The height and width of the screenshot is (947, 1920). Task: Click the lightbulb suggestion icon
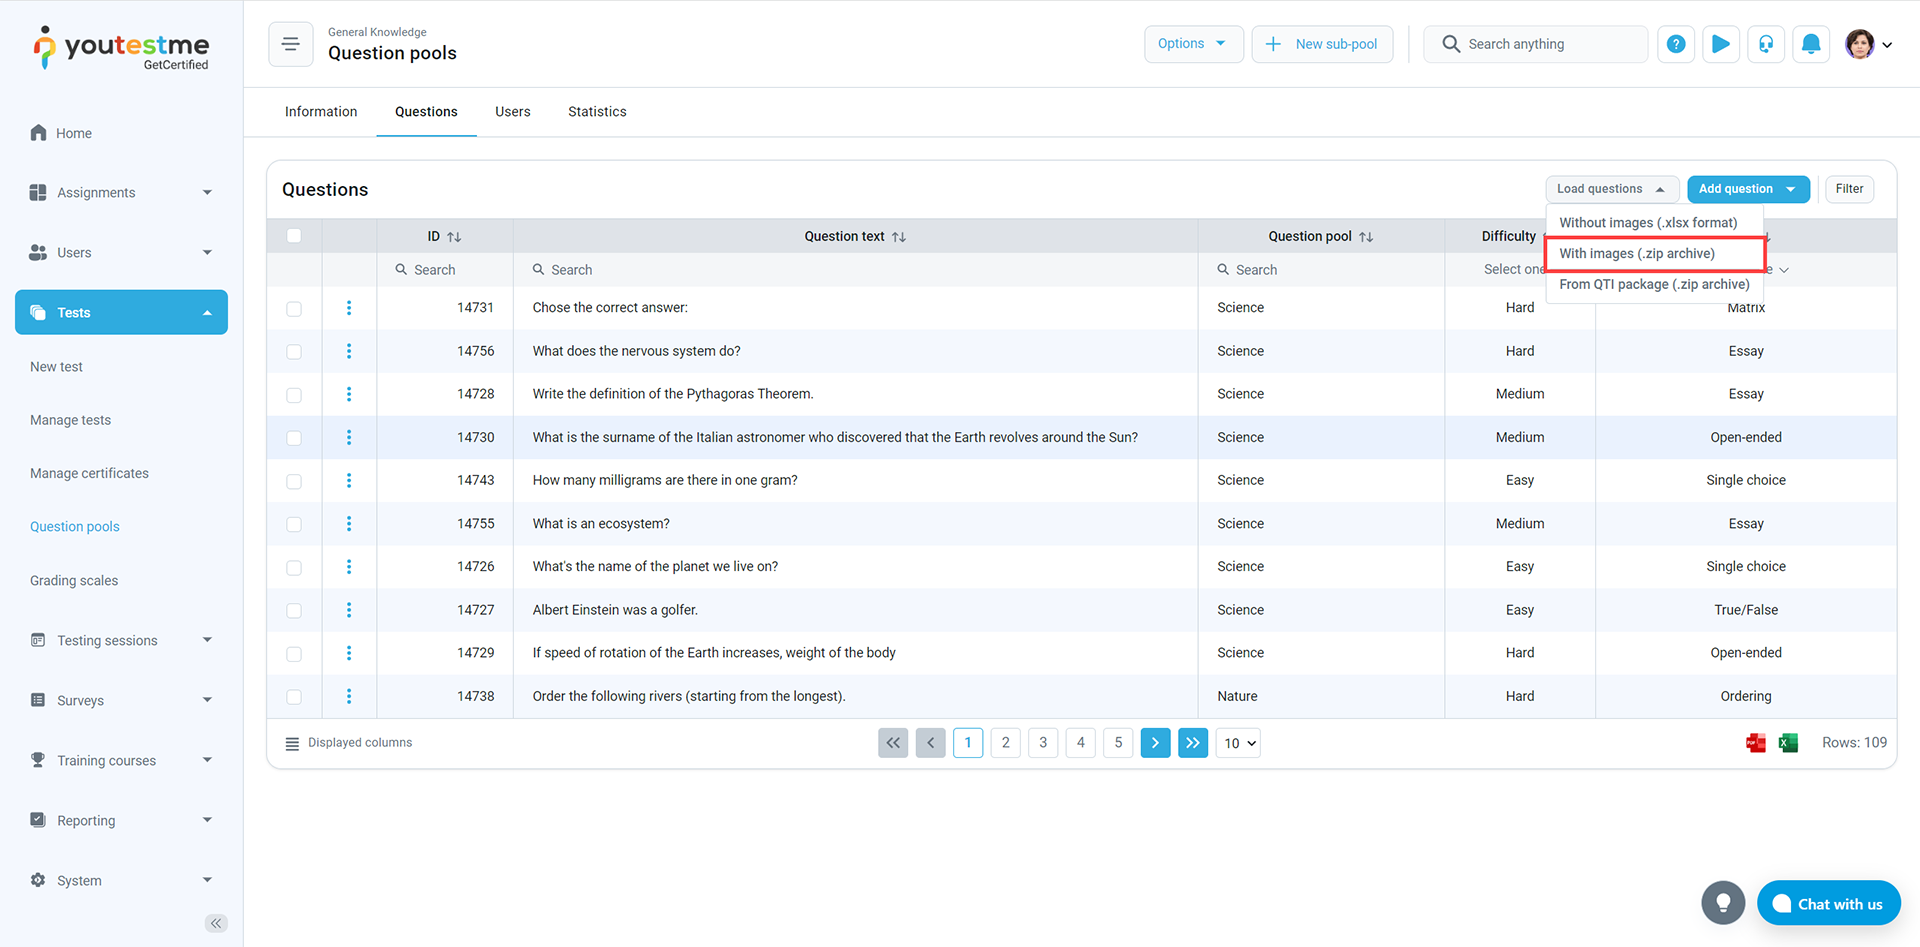point(1723,903)
